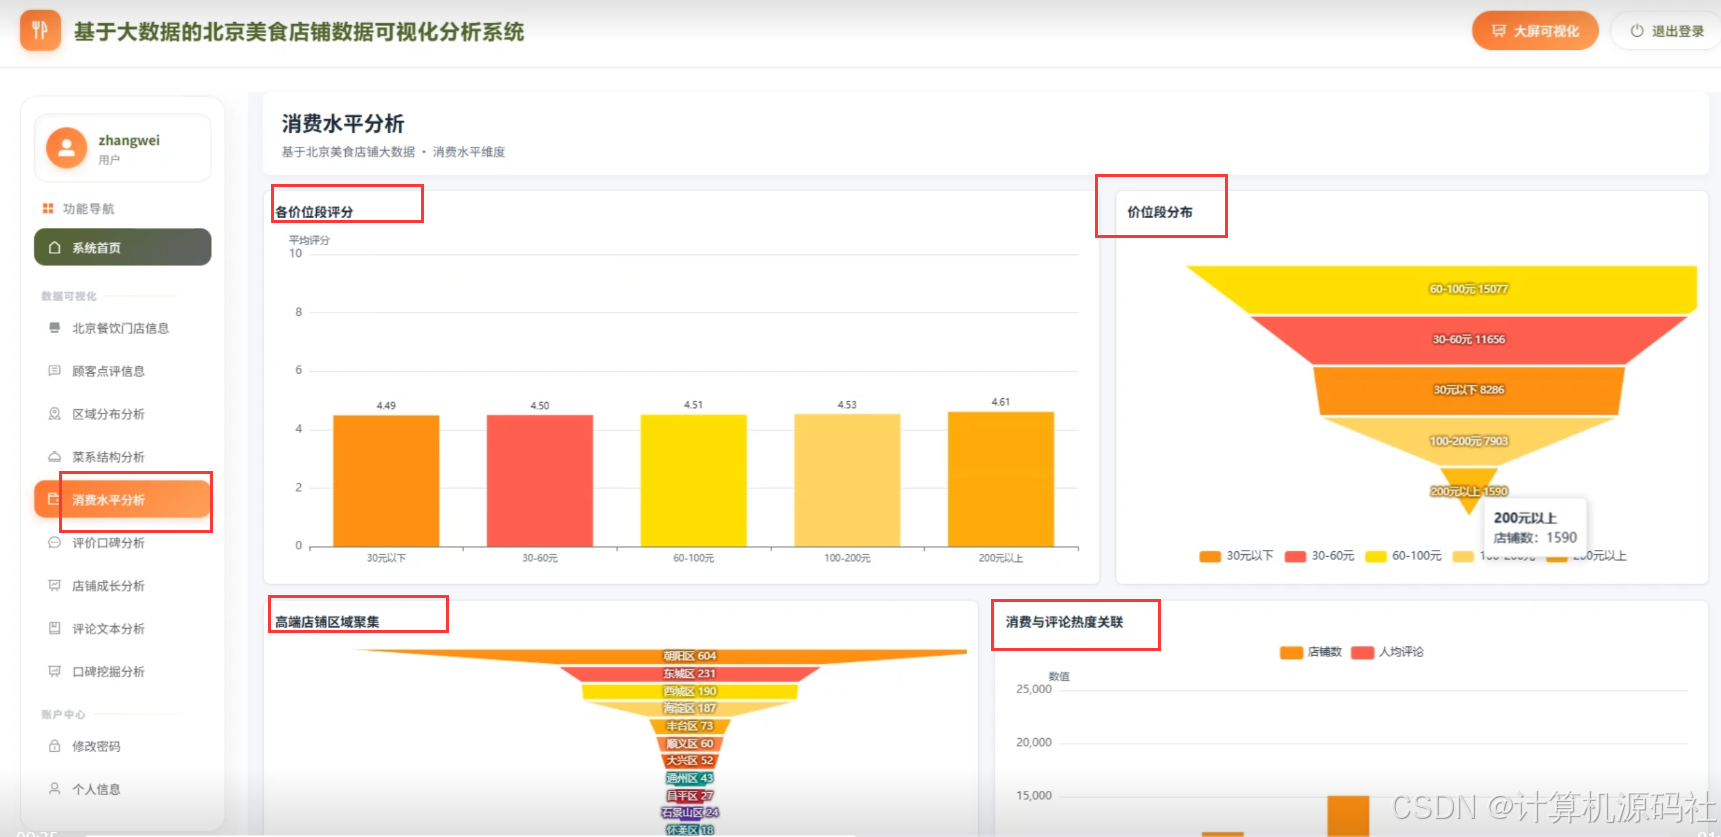The width and height of the screenshot is (1721, 837).
Task: Click the 功能导航 grid icon
Action: point(47,208)
